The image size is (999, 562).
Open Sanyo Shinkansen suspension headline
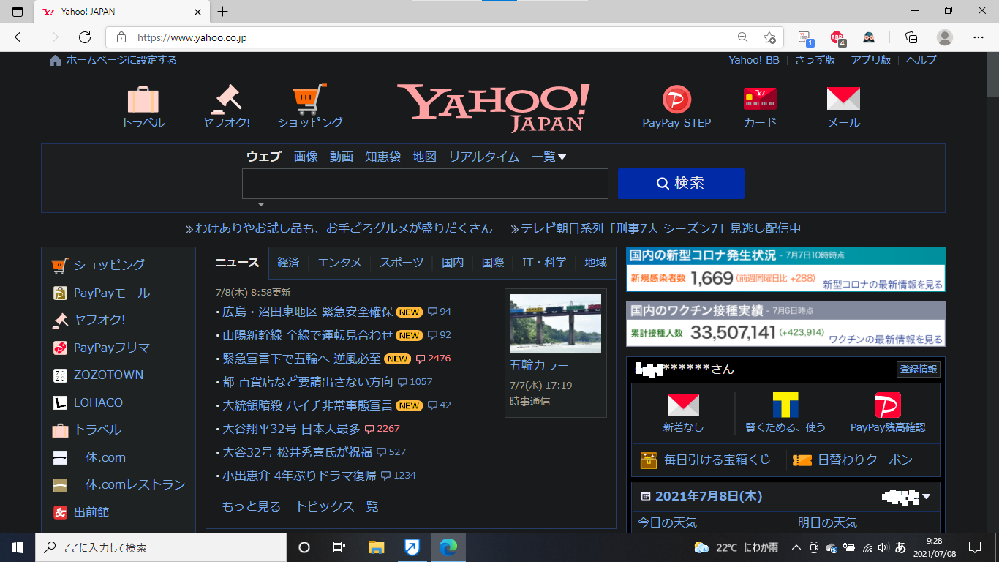(307, 335)
